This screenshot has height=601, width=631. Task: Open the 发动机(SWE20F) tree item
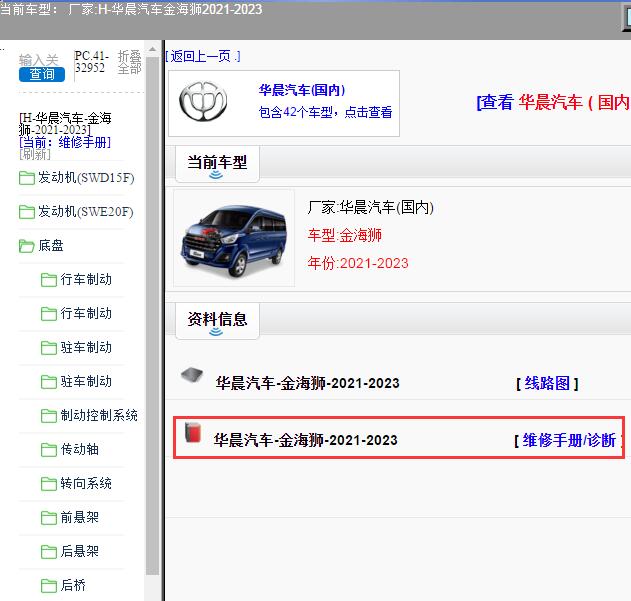(x=86, y=211)
